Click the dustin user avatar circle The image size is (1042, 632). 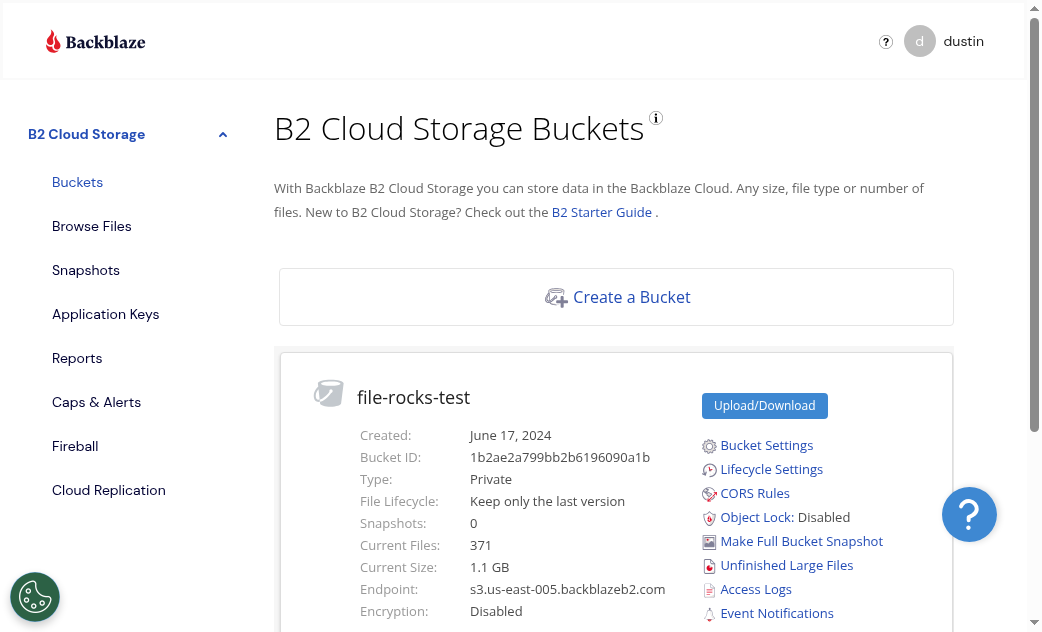pos(919,41)
